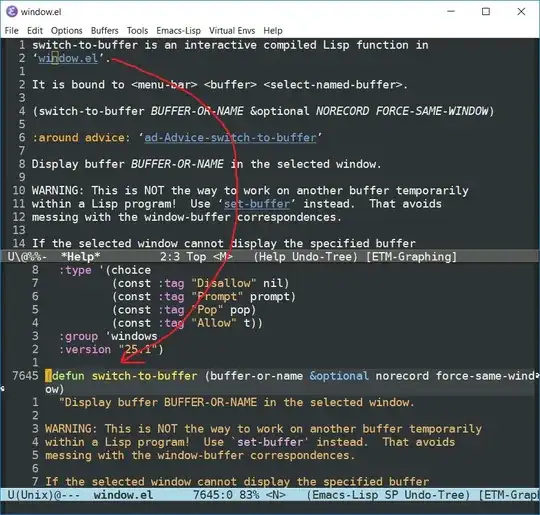540x515 pixels.
Task: Minimize the Emacs window
Action: pyautogui.click(x=451, y=12)
